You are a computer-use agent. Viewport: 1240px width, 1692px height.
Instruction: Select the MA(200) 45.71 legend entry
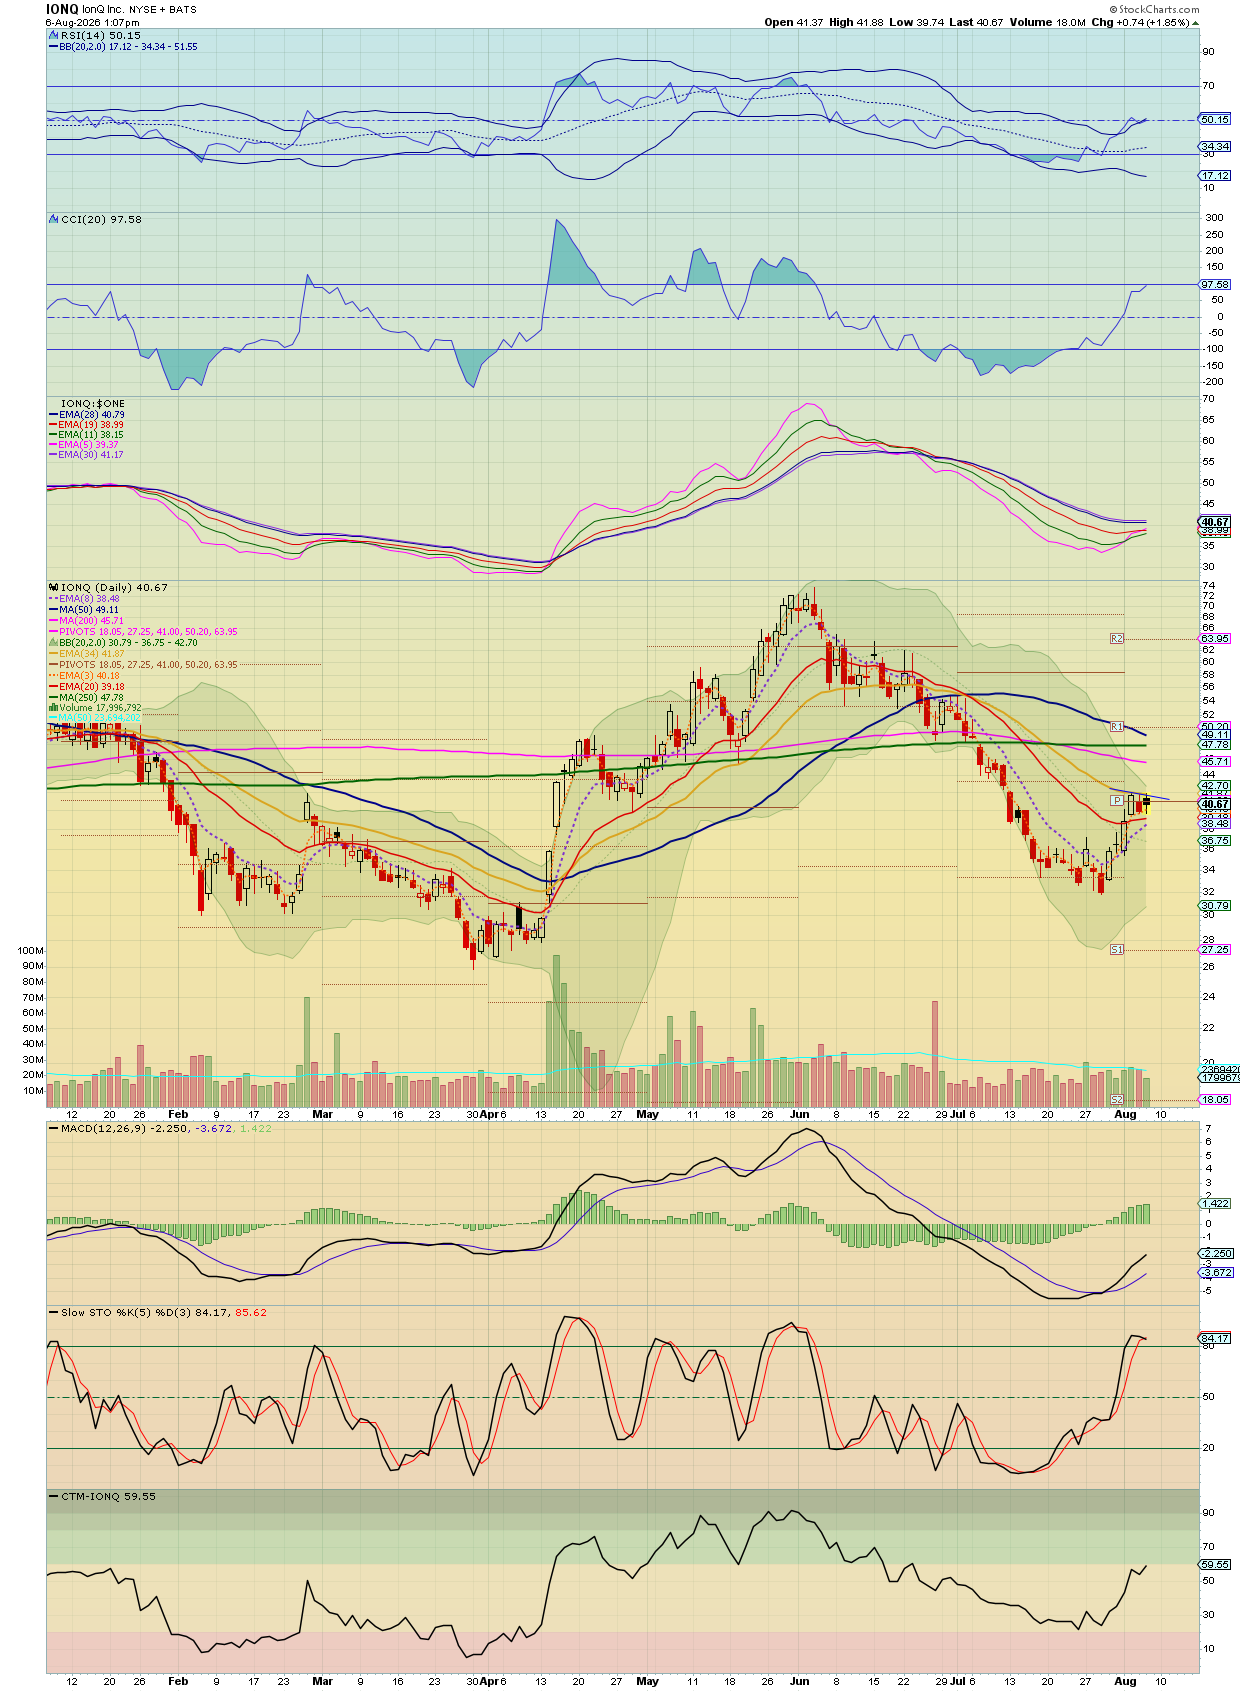[x=88, y=620]
